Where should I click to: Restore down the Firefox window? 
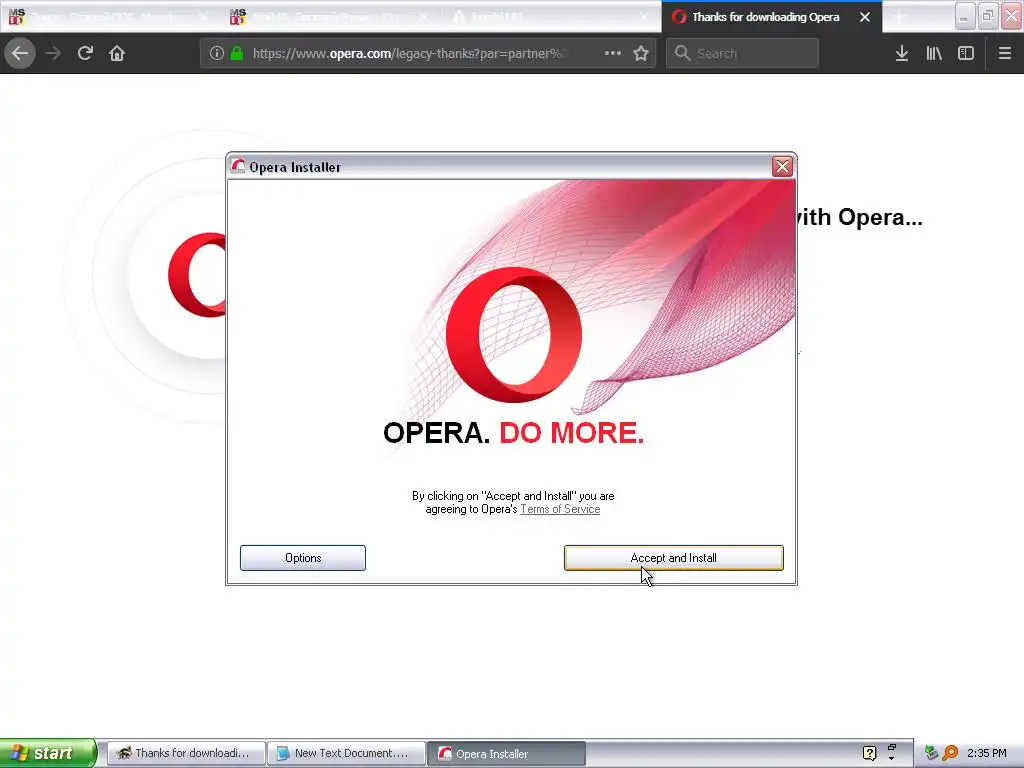pyautogui.click(x=987, y=16)
